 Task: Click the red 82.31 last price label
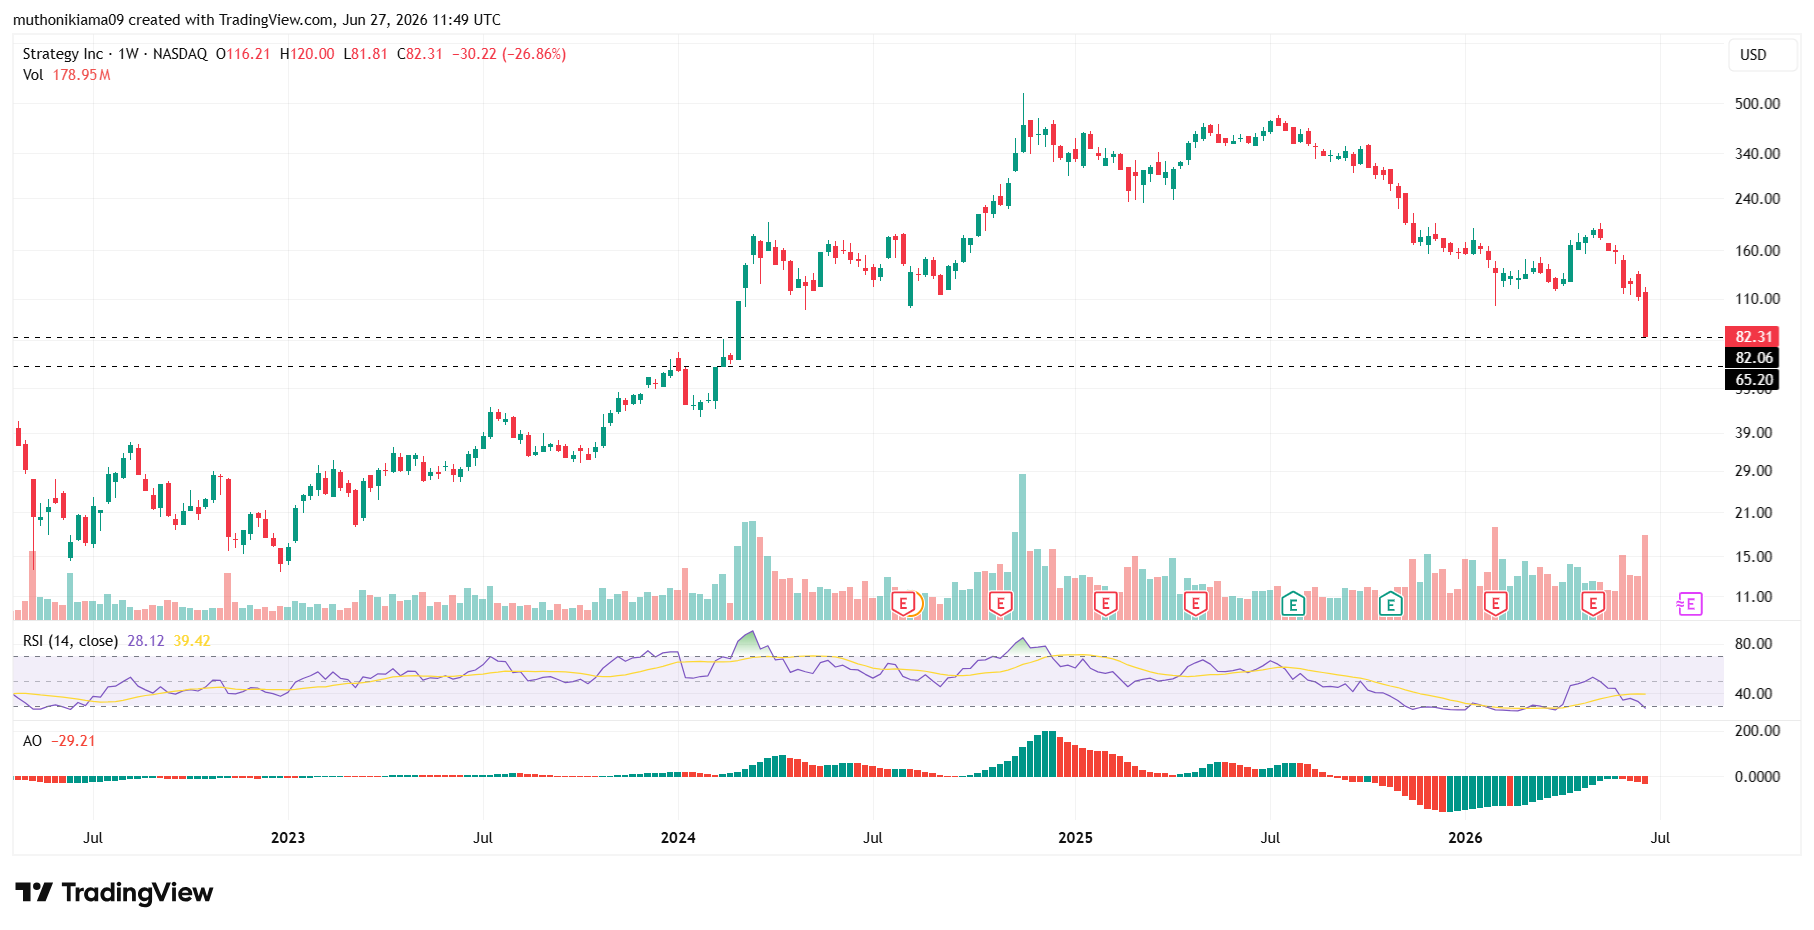click(1753, 336)
